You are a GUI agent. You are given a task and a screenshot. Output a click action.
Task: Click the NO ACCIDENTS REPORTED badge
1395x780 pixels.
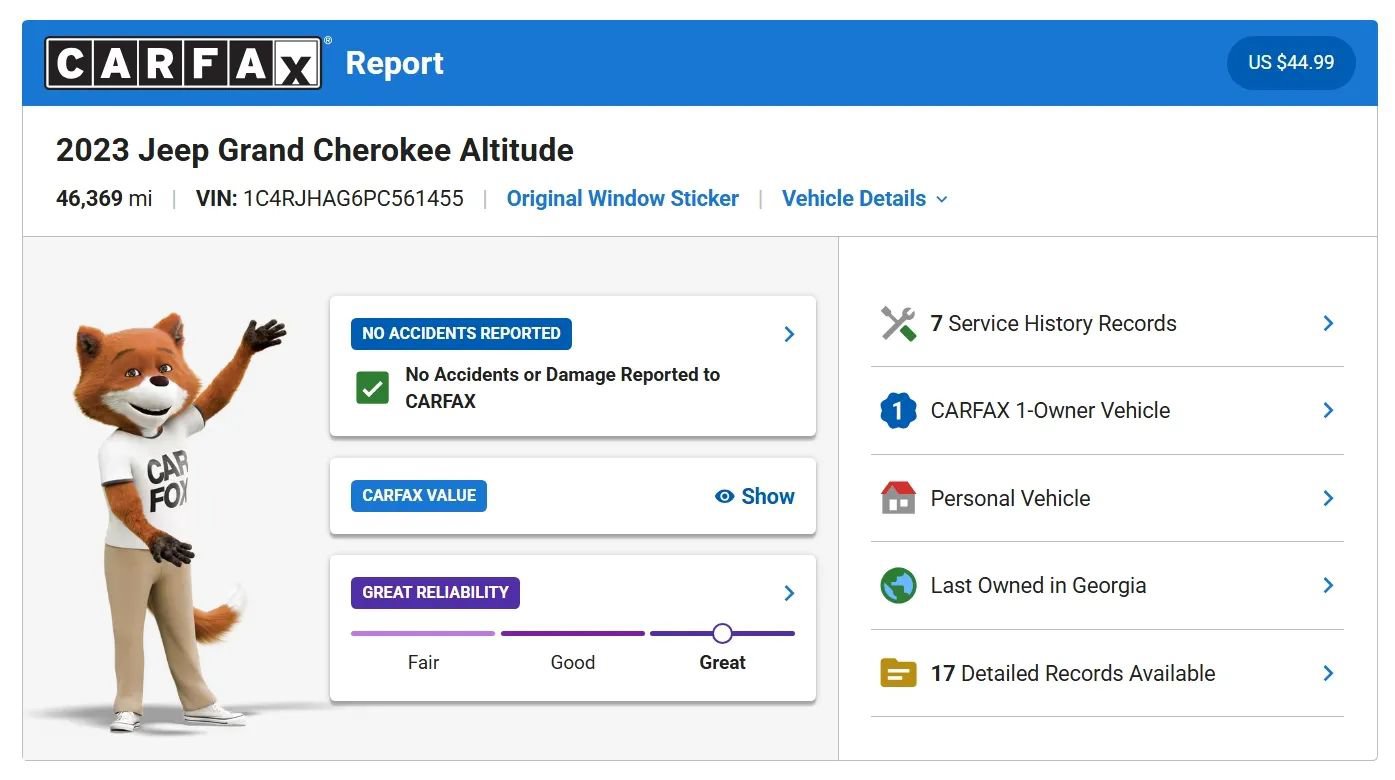click(x=461, y=334)
